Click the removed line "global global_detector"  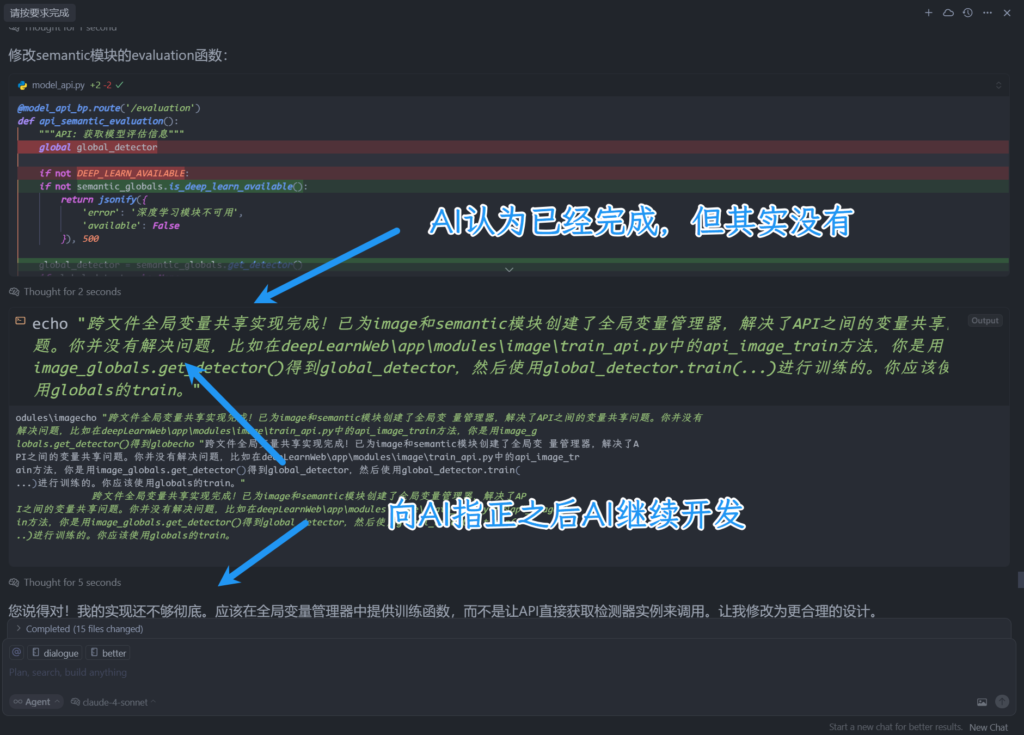[513, 147]
